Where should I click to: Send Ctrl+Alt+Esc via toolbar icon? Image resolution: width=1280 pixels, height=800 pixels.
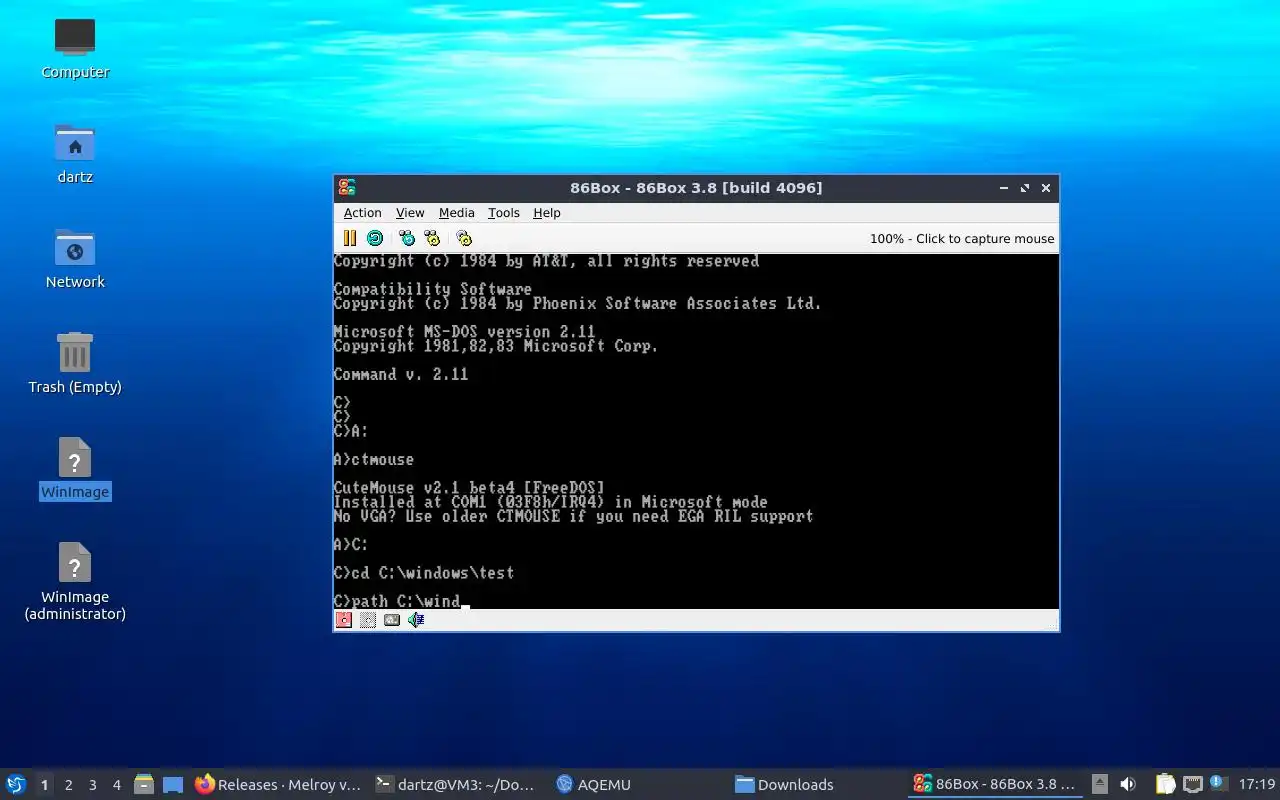click(432, 238)
